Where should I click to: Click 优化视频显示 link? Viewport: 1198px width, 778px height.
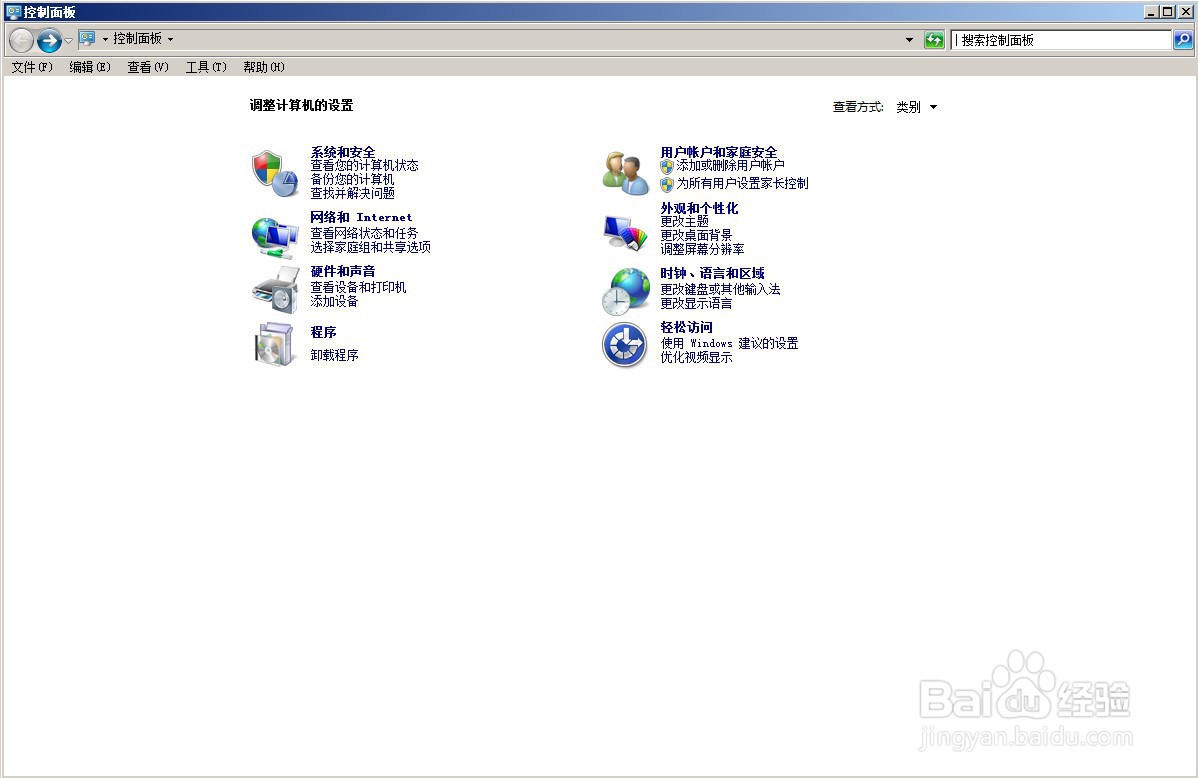696,358
